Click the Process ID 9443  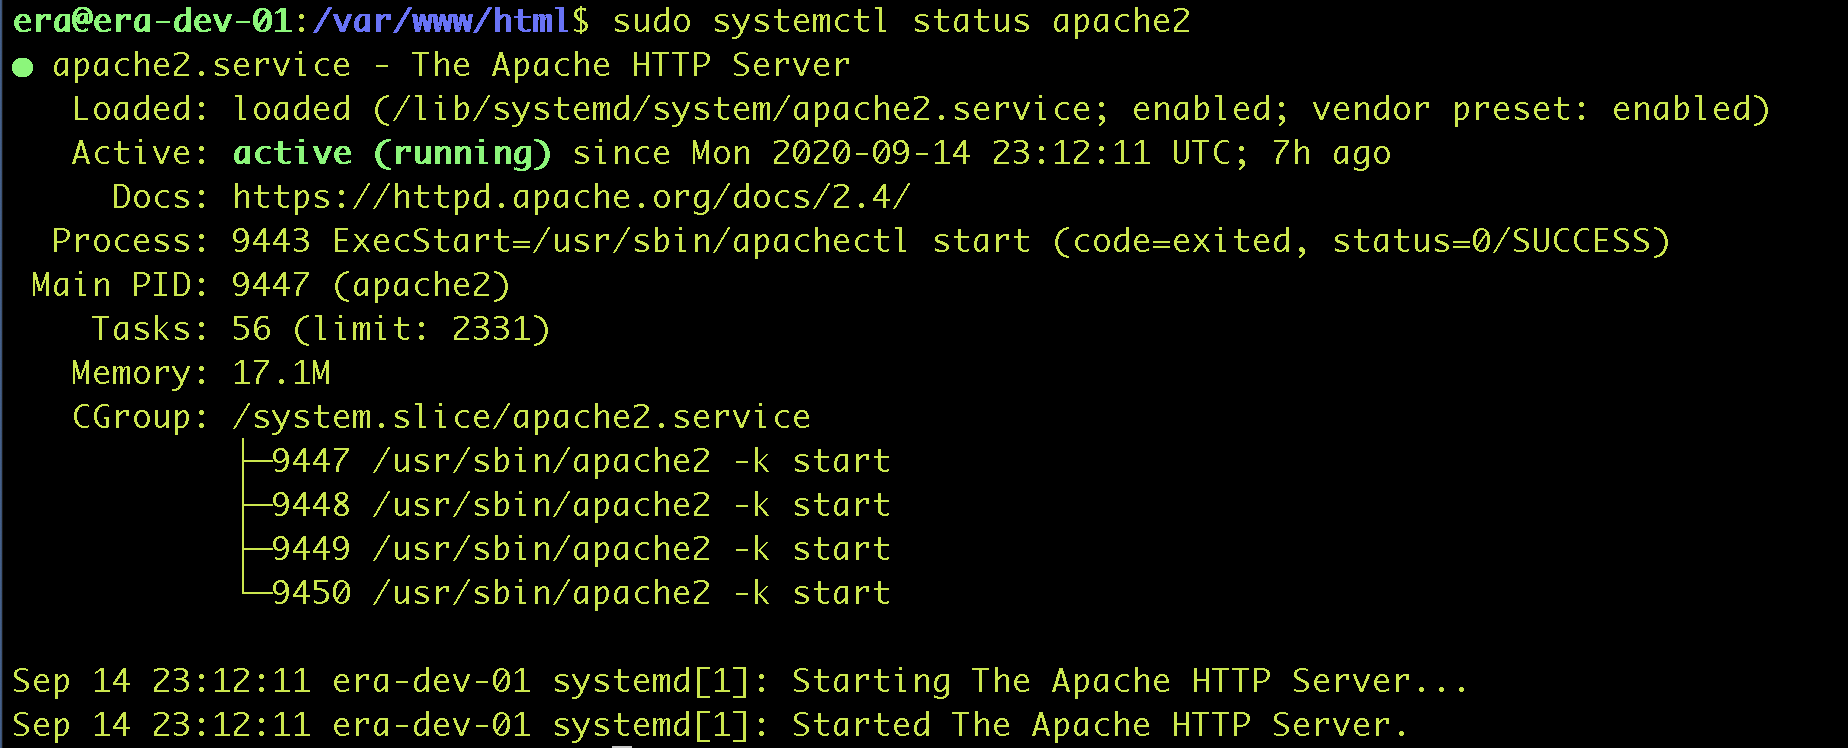click(271, 241)
